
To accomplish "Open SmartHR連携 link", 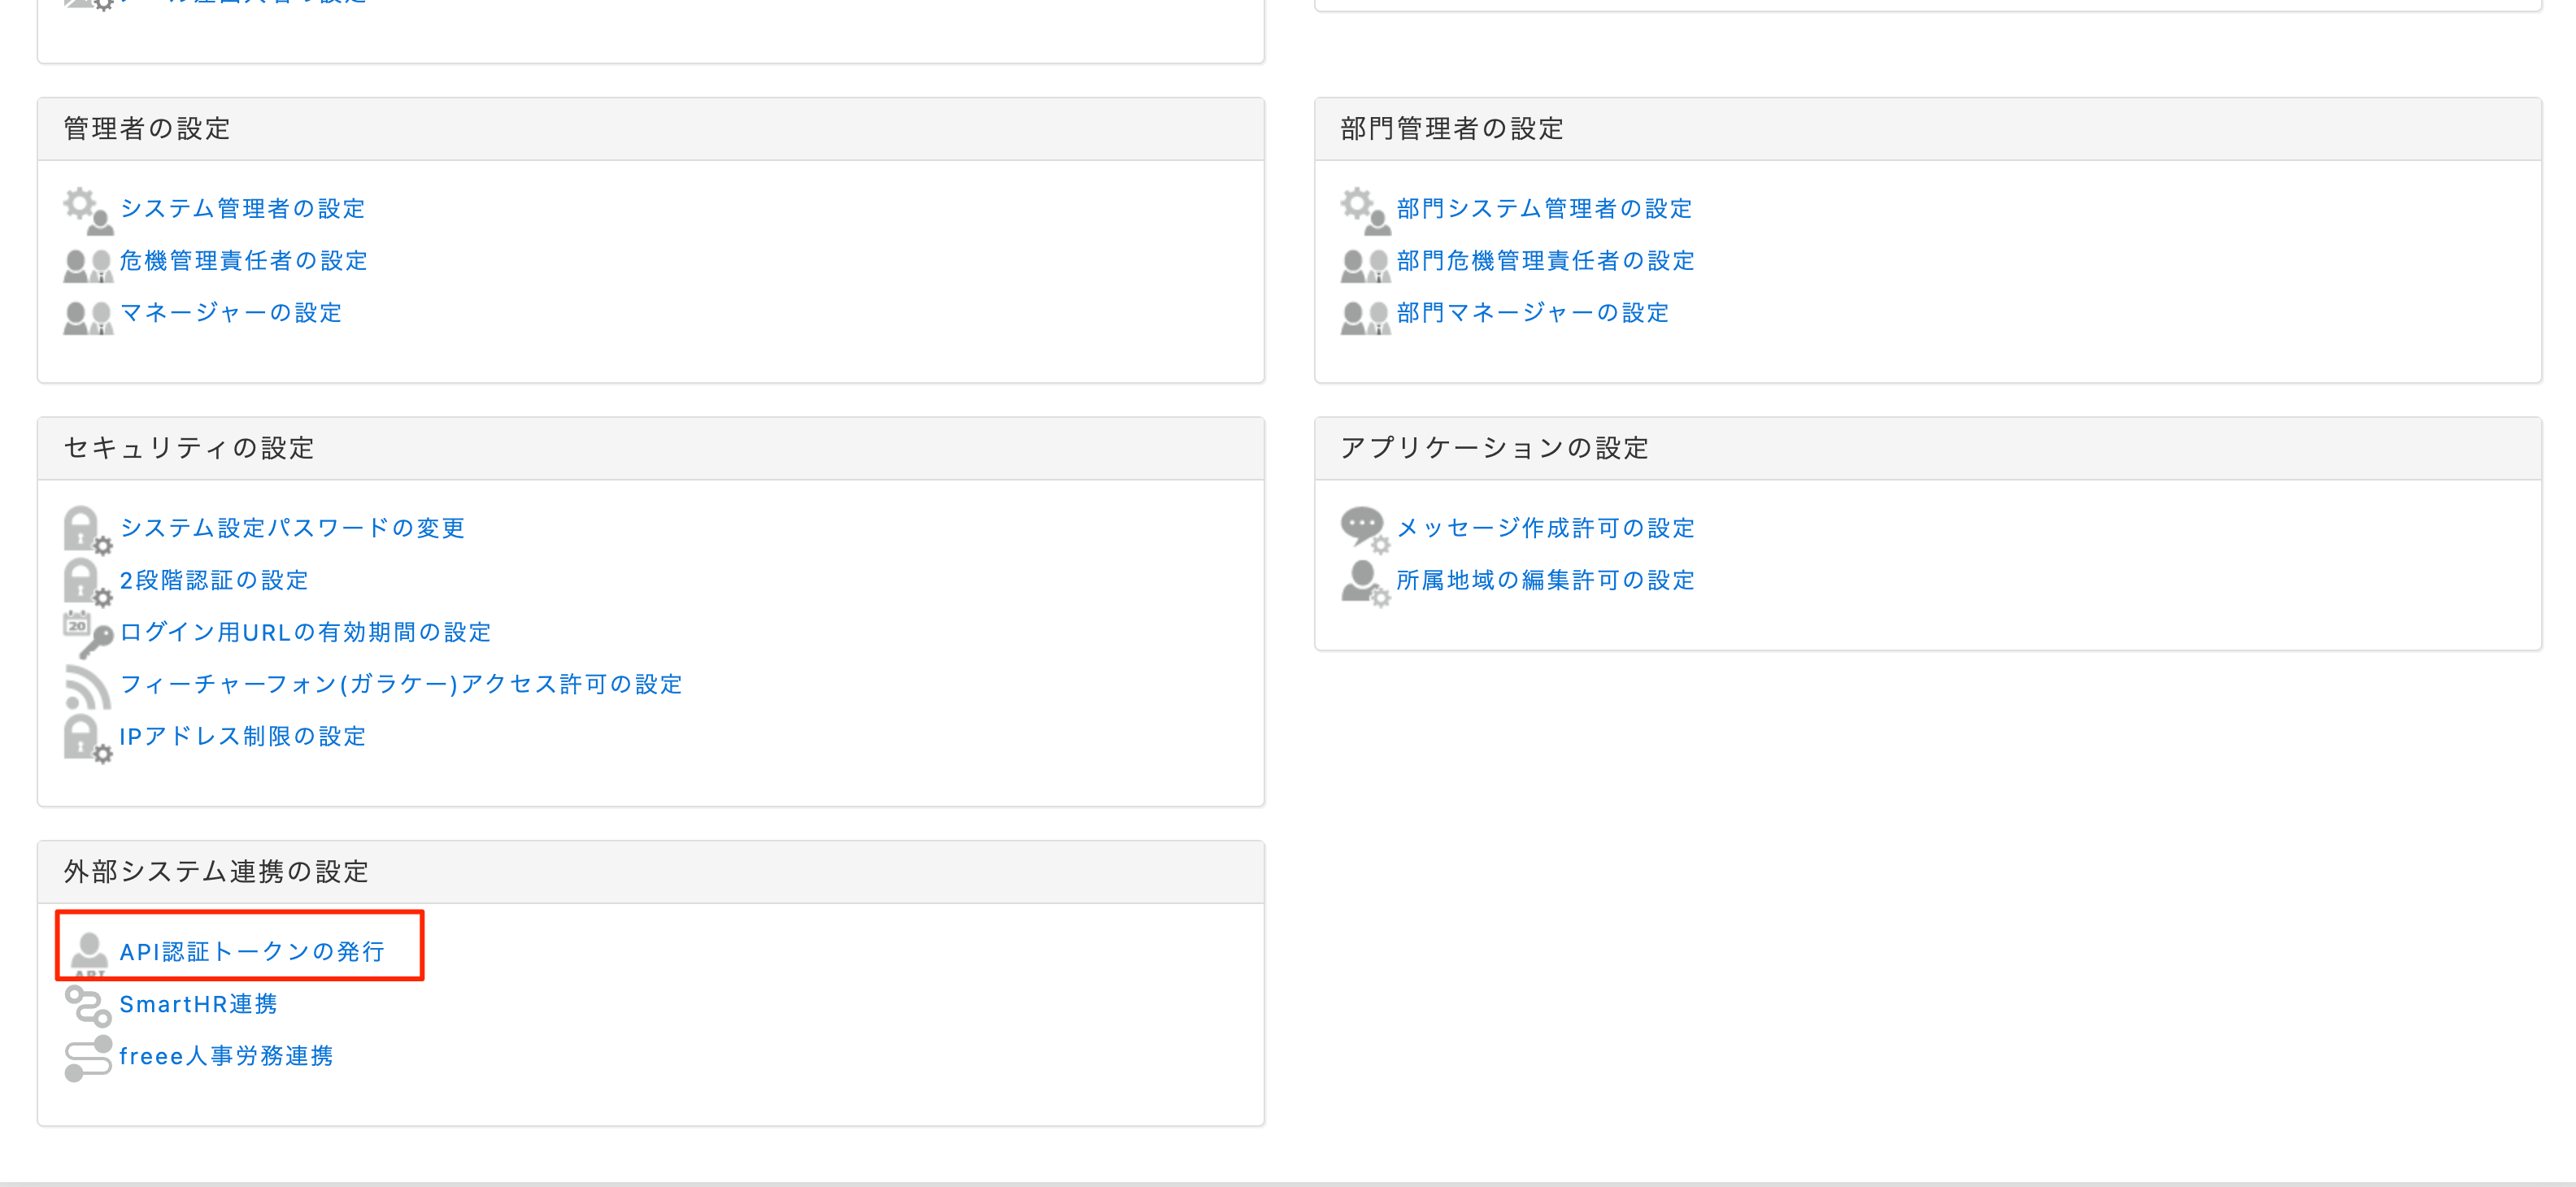I will (198, 1004).
